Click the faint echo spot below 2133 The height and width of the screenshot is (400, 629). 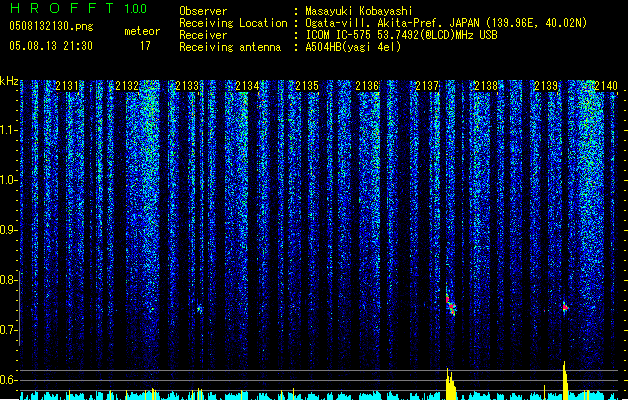tap(199, 309)
